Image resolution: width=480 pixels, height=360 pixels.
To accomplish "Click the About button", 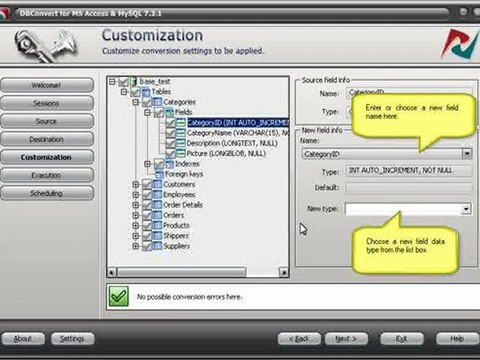I will point(23,339).
